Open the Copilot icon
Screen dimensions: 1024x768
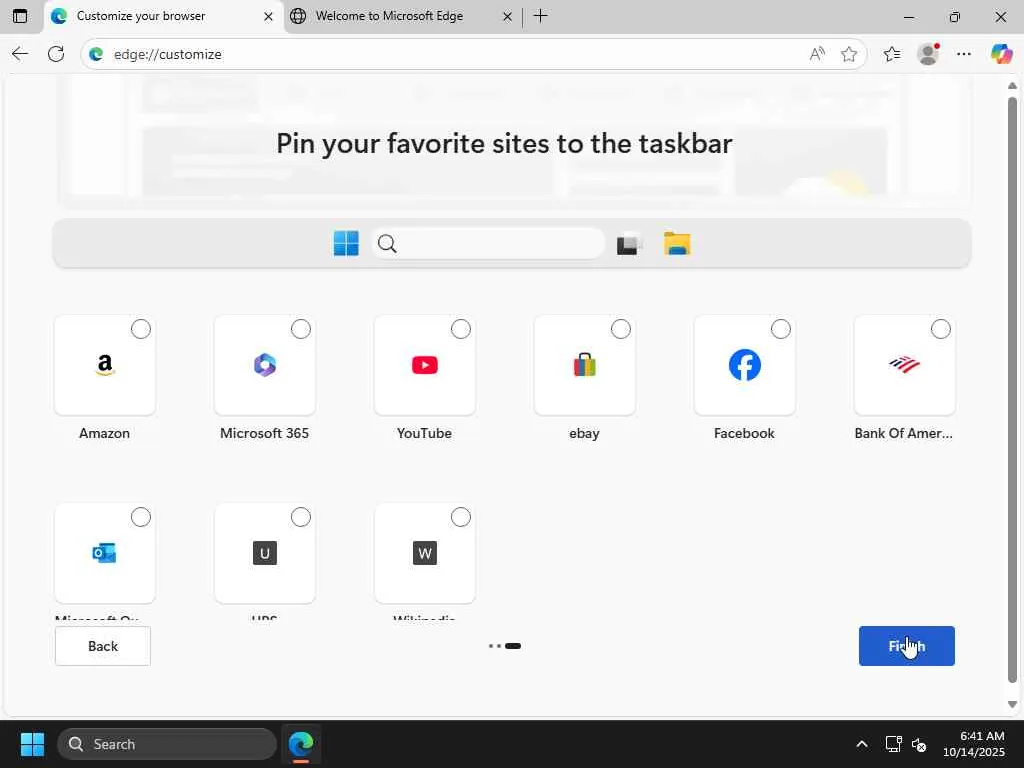click(1001, 54)
